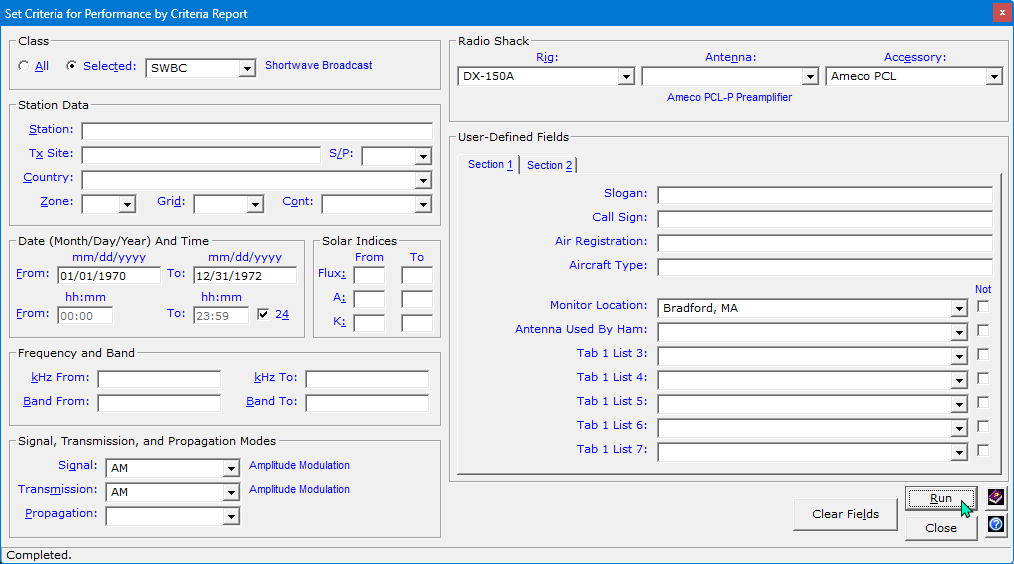Tick the Not box for Antenna Used By Ham
The height and width of the screenshot is (564, 1014).
(983, 330)
